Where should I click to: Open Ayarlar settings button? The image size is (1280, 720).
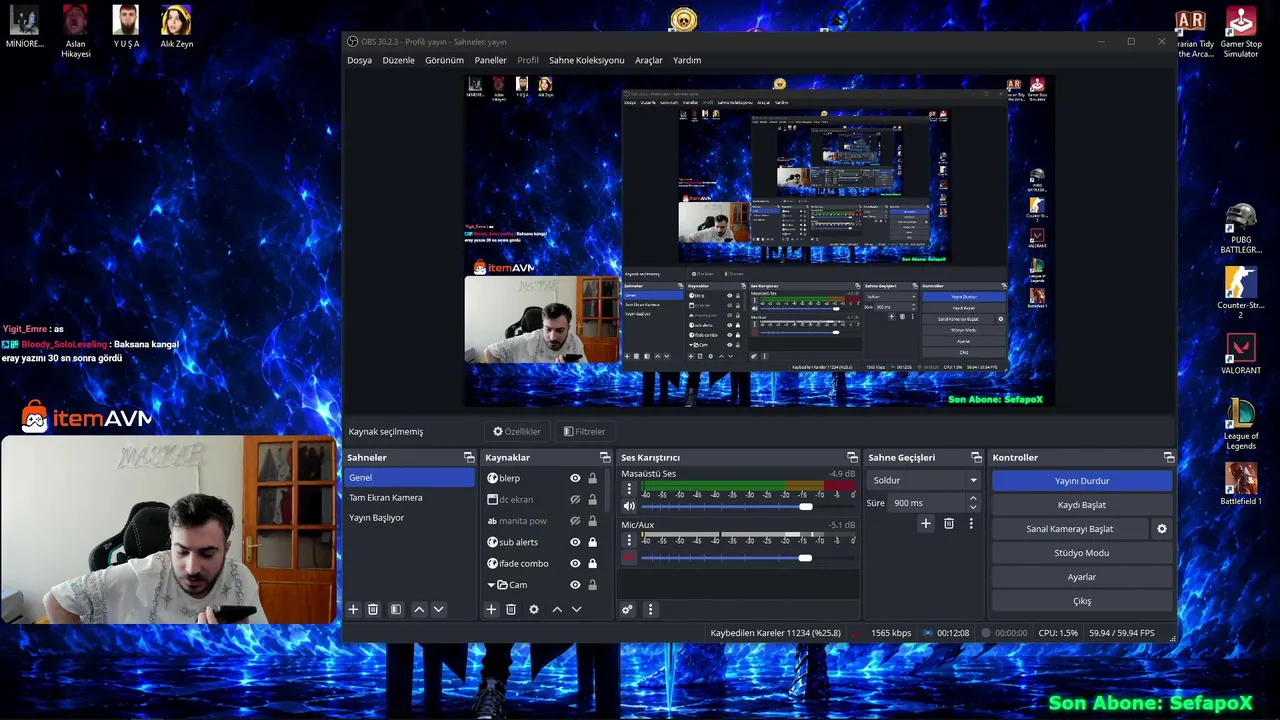tap(1081, 577)
